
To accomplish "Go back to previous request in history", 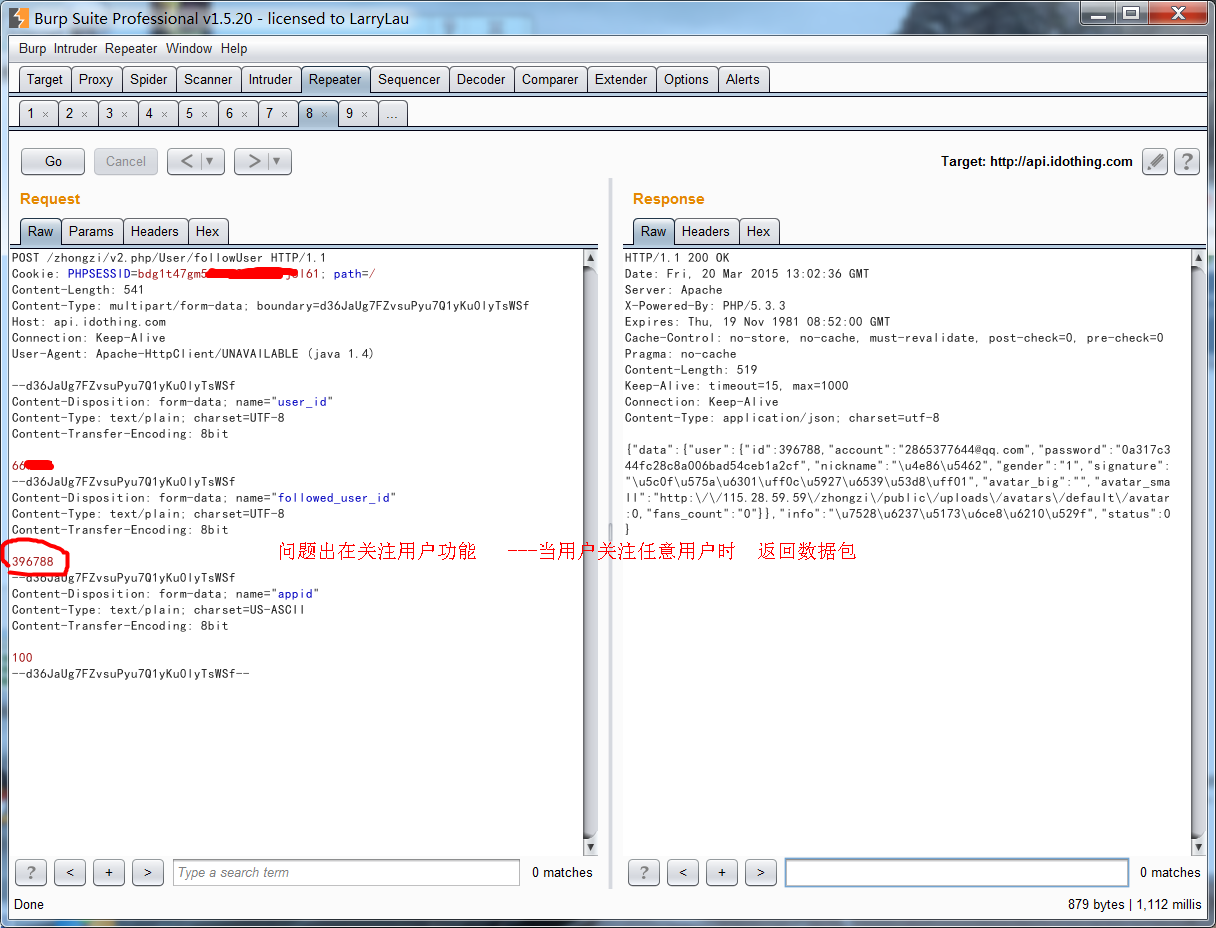I will [187, 161].
